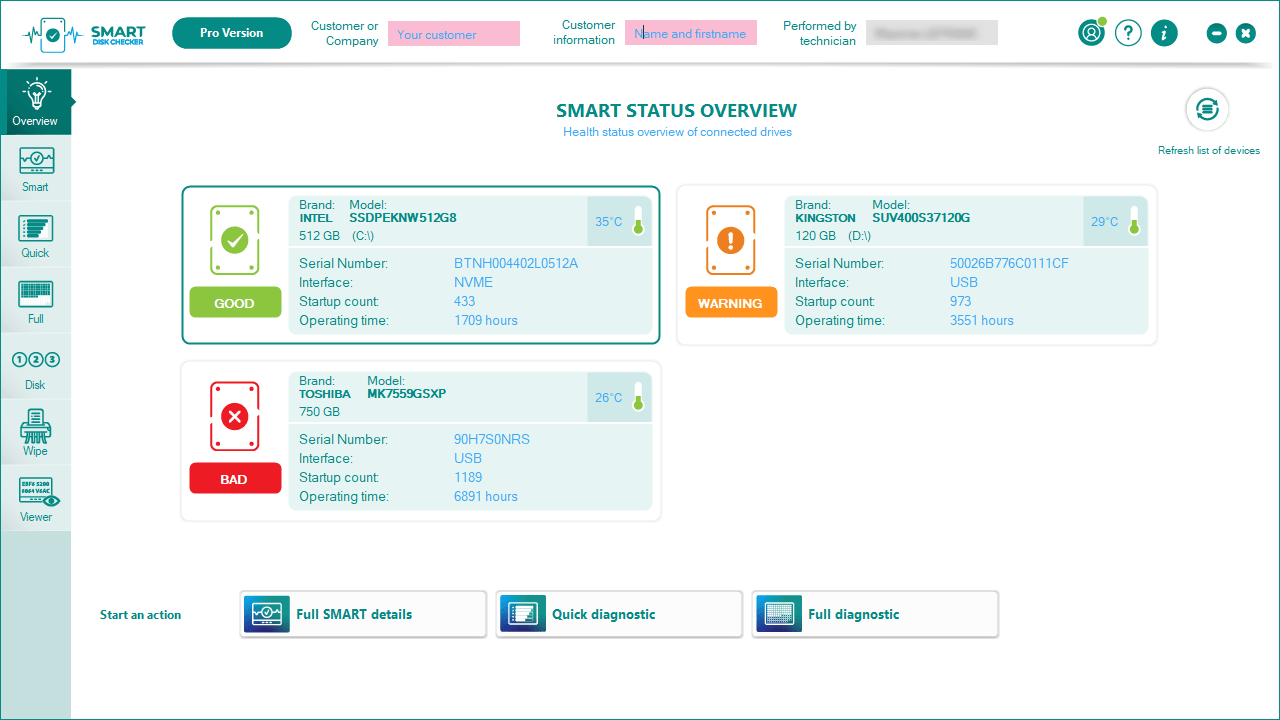
Task: Click the BAD status badge
Action: pos(235,478)
